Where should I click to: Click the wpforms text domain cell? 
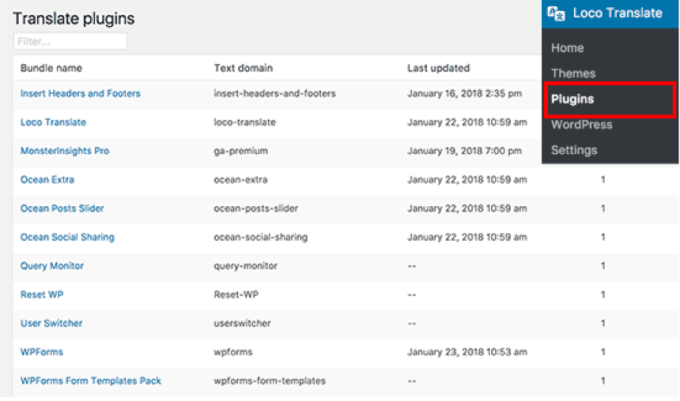click(x=233, y=352)
